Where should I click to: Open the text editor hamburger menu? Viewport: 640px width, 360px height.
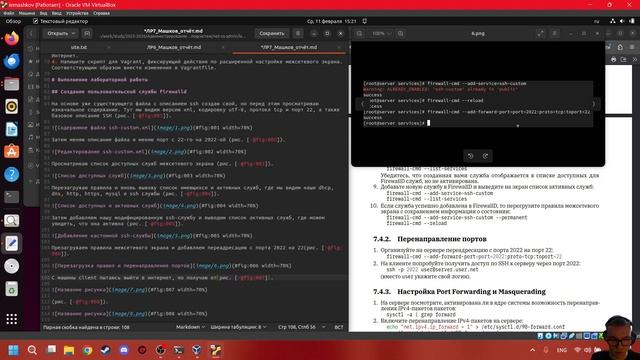(298, 33)
